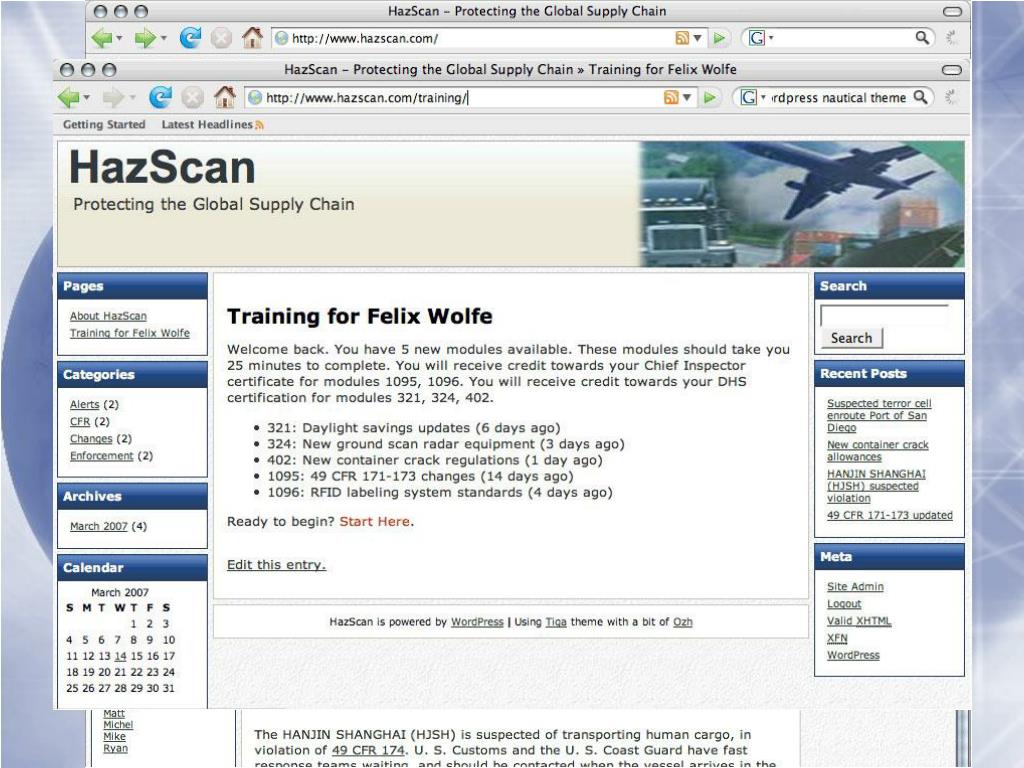Open Getting Started bookmark
The height and width of the screenshot is (768, 1024).
pyautogui.click(x=104, y=124)
